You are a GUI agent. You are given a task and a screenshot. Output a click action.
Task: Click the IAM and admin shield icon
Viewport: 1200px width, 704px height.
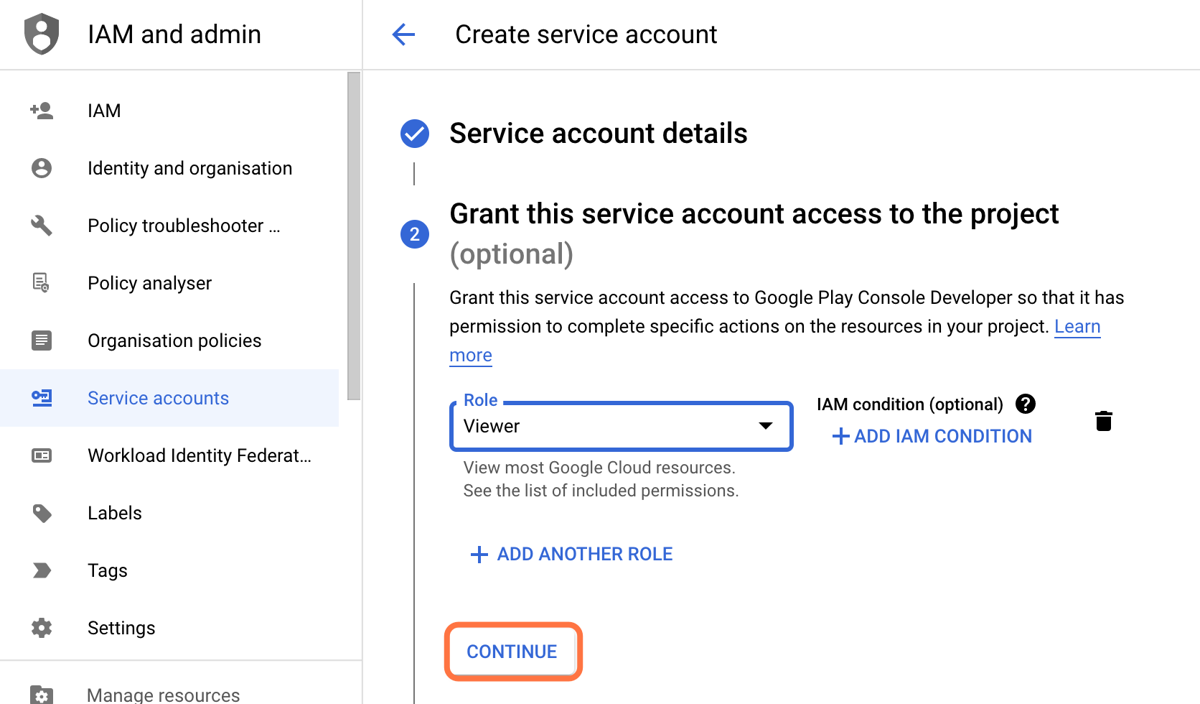pos(41,34)
